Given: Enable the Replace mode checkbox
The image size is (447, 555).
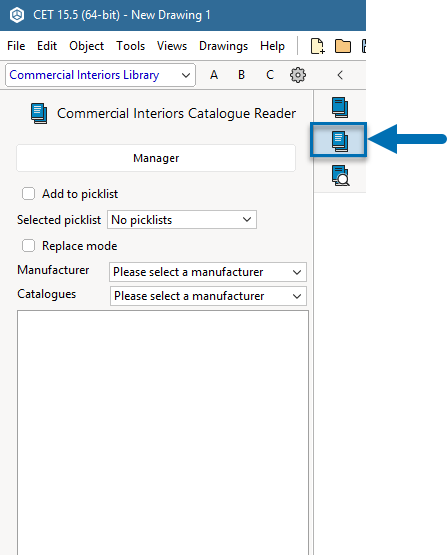Looking at the screenshot, I should [x=28, y=245].
